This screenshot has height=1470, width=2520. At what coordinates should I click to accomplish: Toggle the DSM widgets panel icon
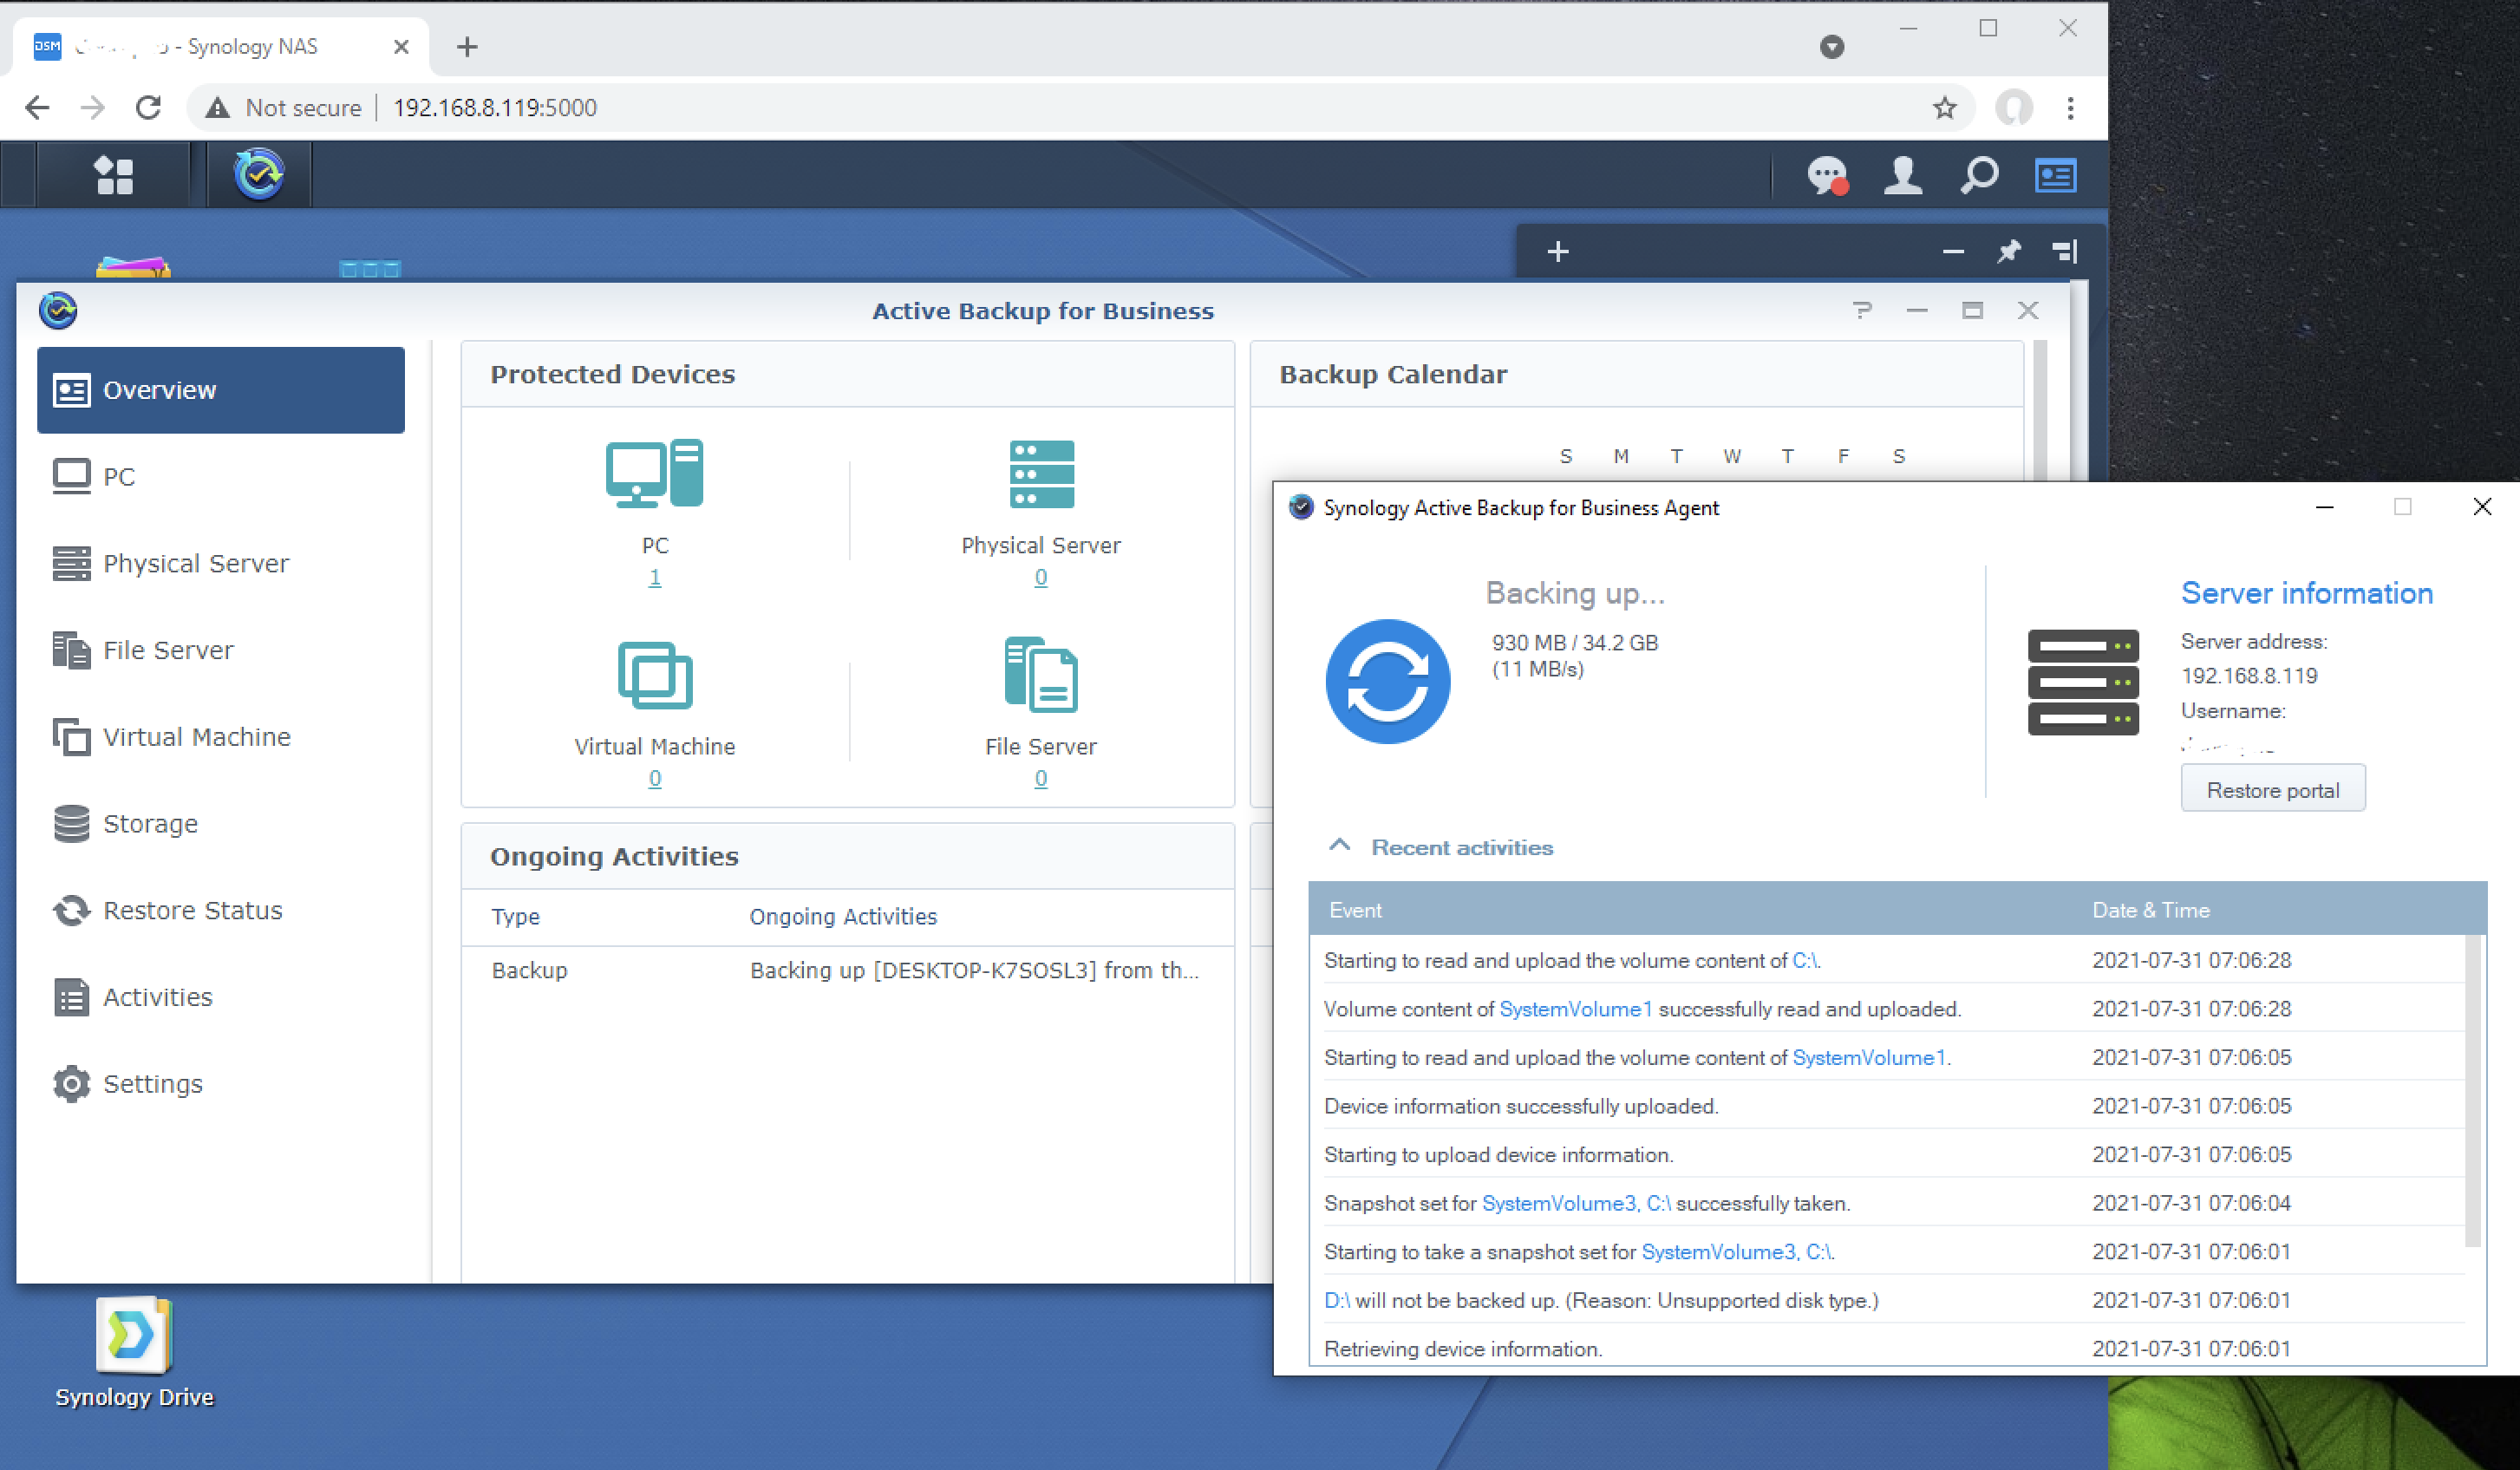(2056, 176)
